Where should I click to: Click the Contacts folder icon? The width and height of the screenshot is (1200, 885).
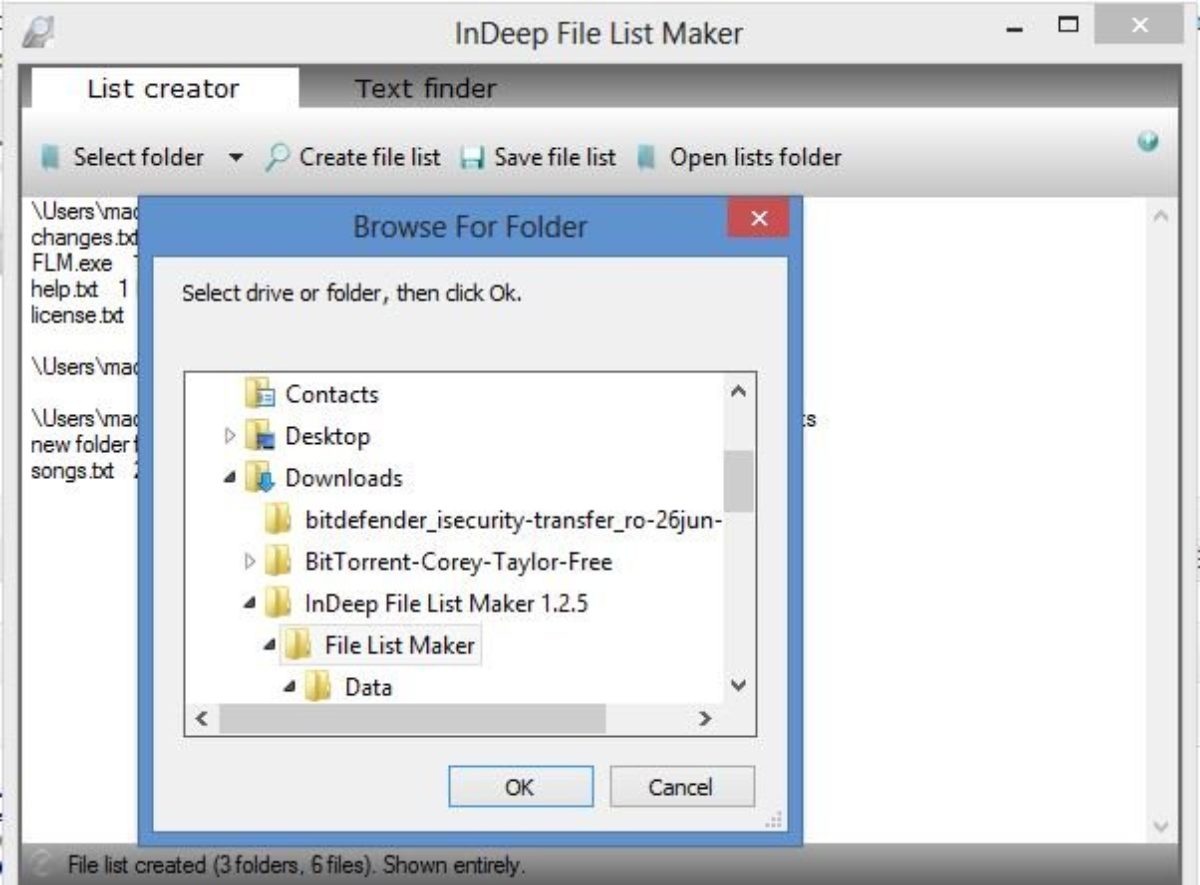pos(260,394)
